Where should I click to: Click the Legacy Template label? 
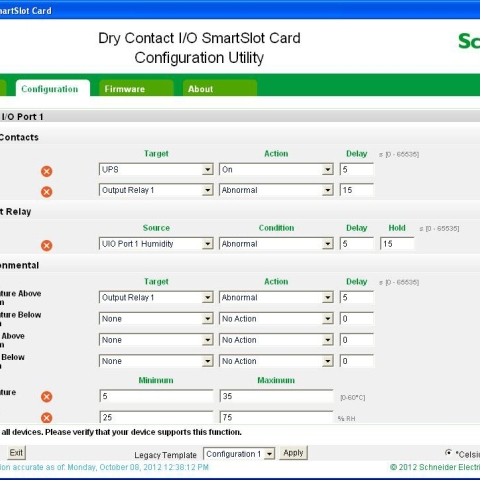click(166, 455)
